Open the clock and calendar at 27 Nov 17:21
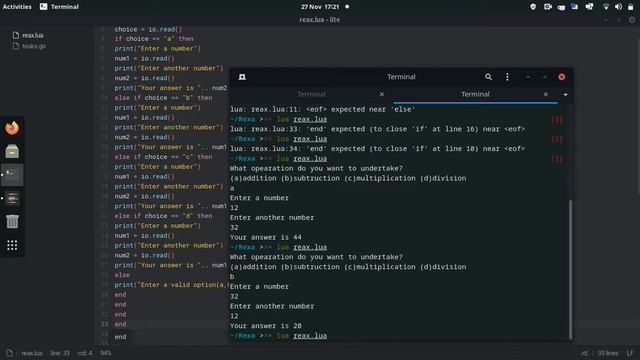 coord(320,7)
